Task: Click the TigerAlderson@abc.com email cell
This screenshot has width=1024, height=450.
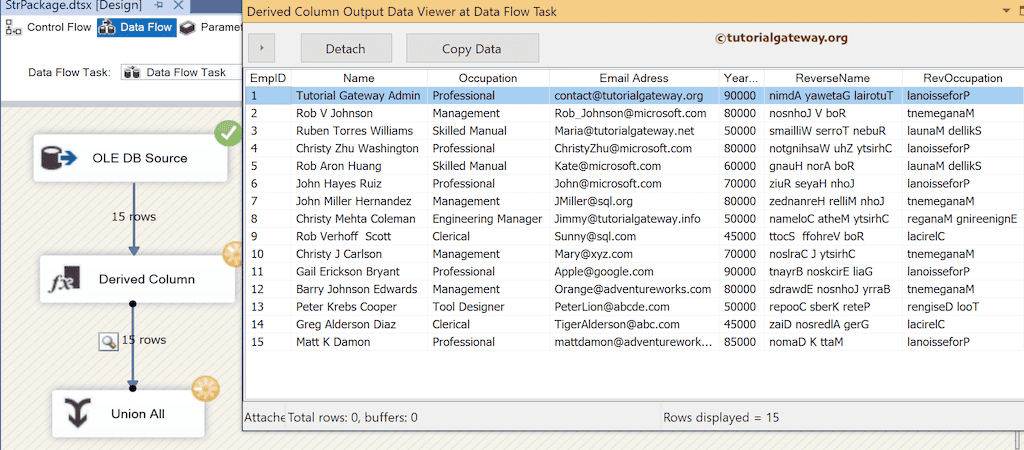Action: point(633,325)
